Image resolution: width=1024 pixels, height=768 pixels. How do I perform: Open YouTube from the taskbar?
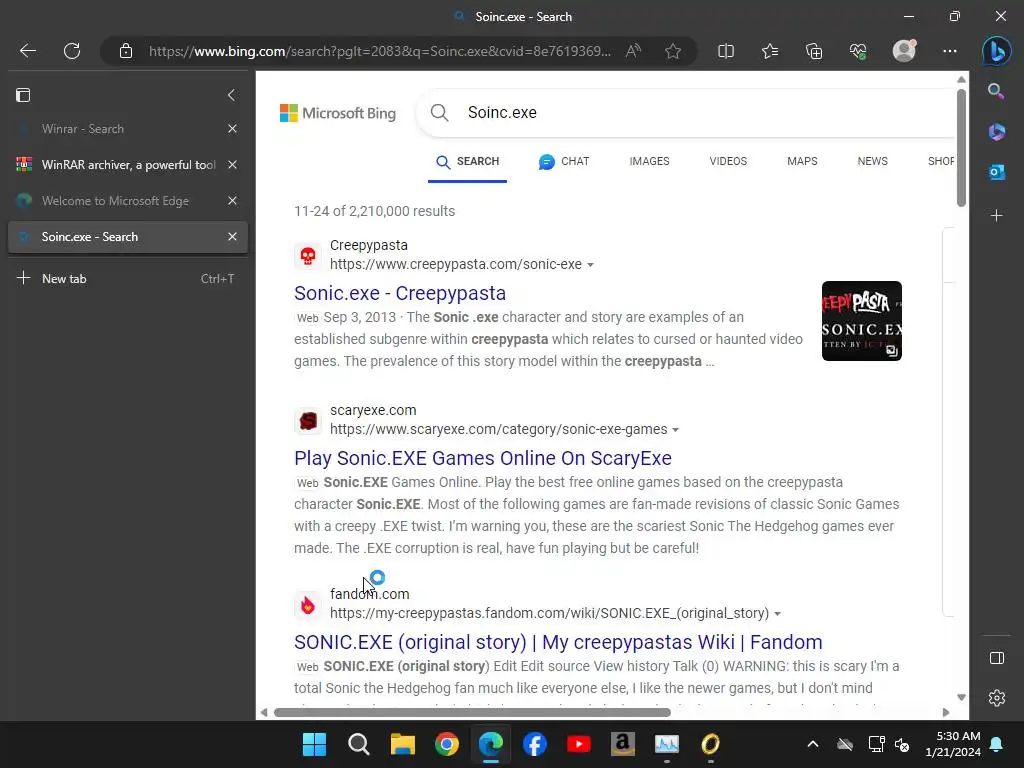point(579,744)
